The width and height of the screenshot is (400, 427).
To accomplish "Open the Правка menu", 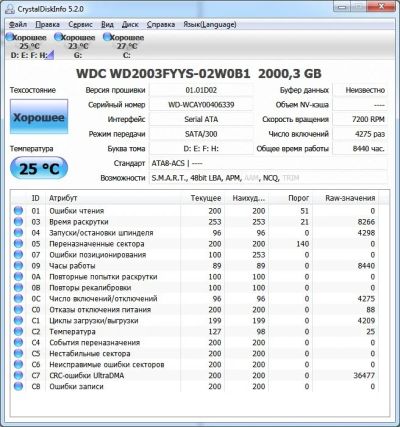I will point(47,24).
